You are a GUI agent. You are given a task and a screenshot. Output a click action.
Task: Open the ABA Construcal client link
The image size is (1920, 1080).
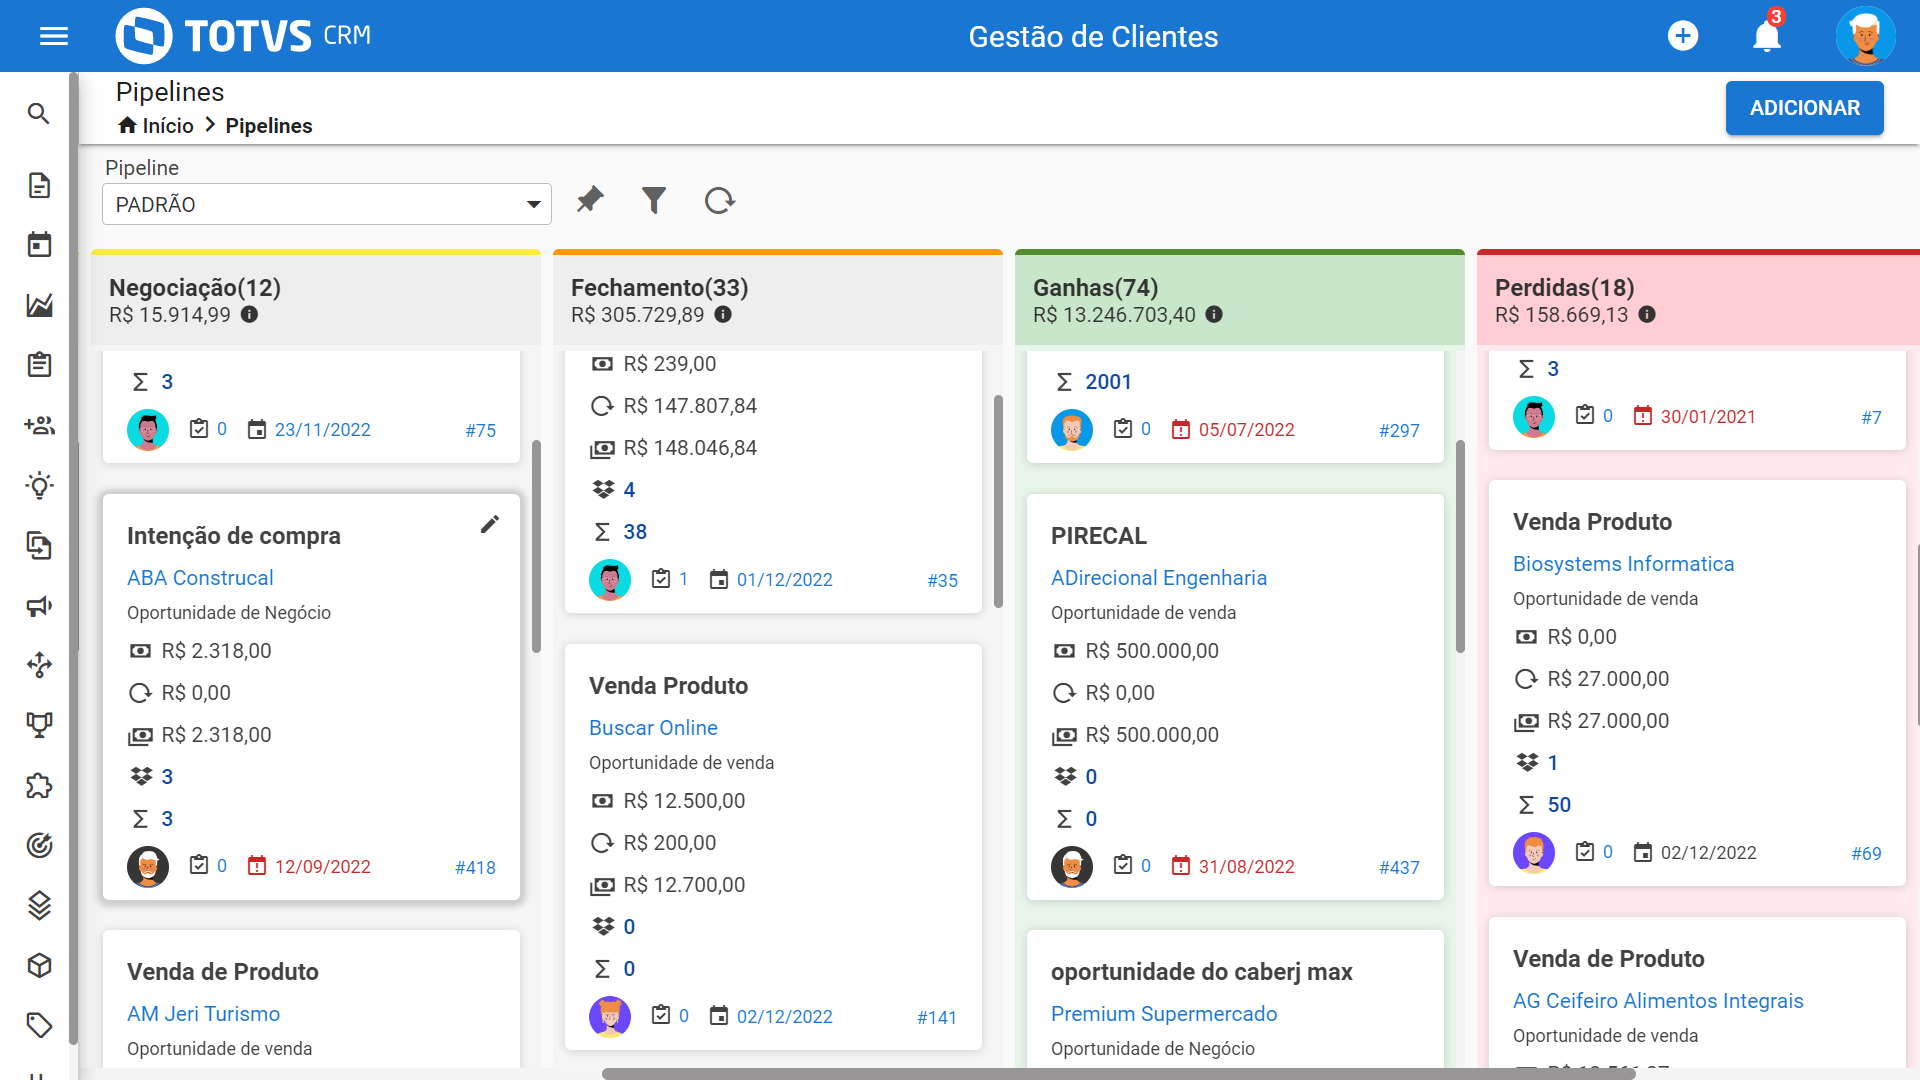pos(200,578)
